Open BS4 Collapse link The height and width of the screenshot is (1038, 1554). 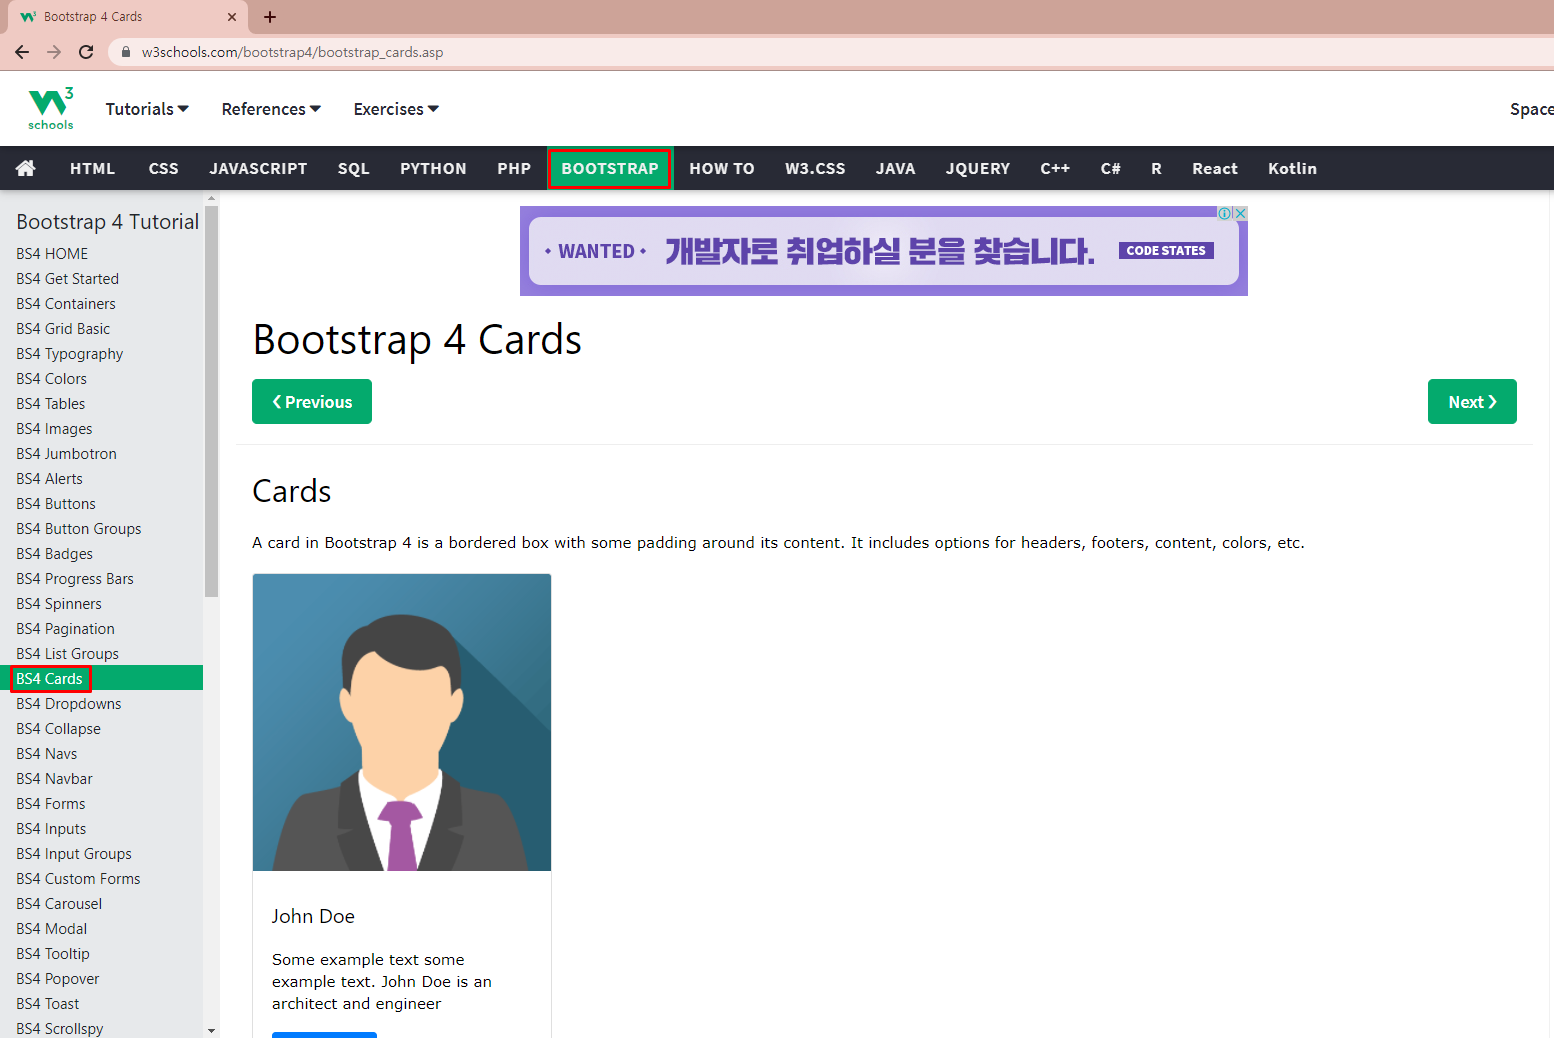(58, 729)
